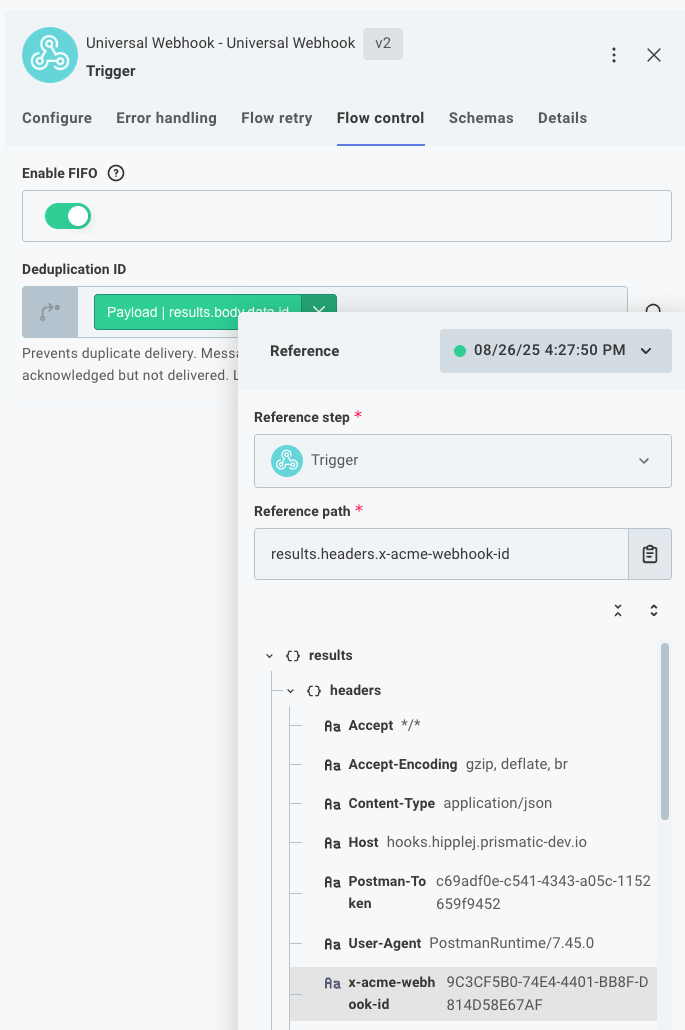Screen dimensions: 685x1030
Task: Open the Schemas tab
Action: pos(481,118)
